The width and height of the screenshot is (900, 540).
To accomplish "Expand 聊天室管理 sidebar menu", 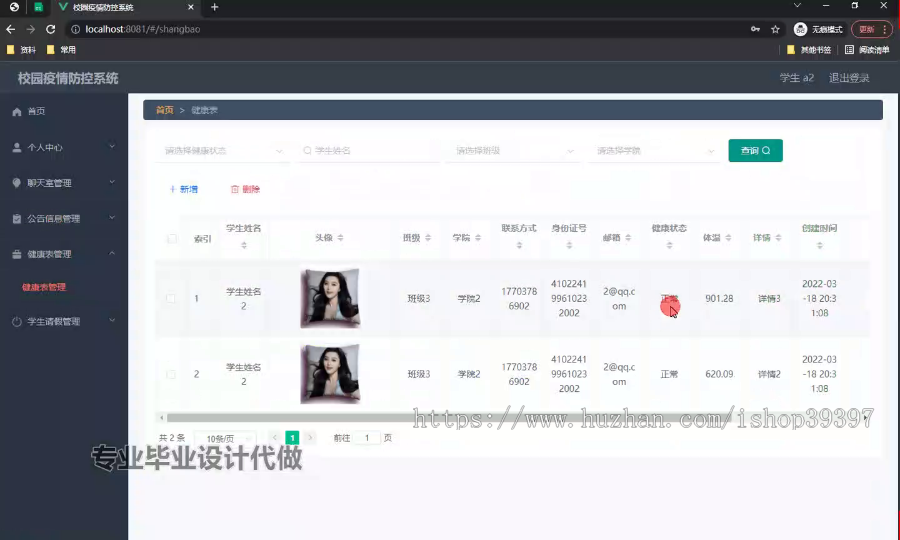I will 63,183.
